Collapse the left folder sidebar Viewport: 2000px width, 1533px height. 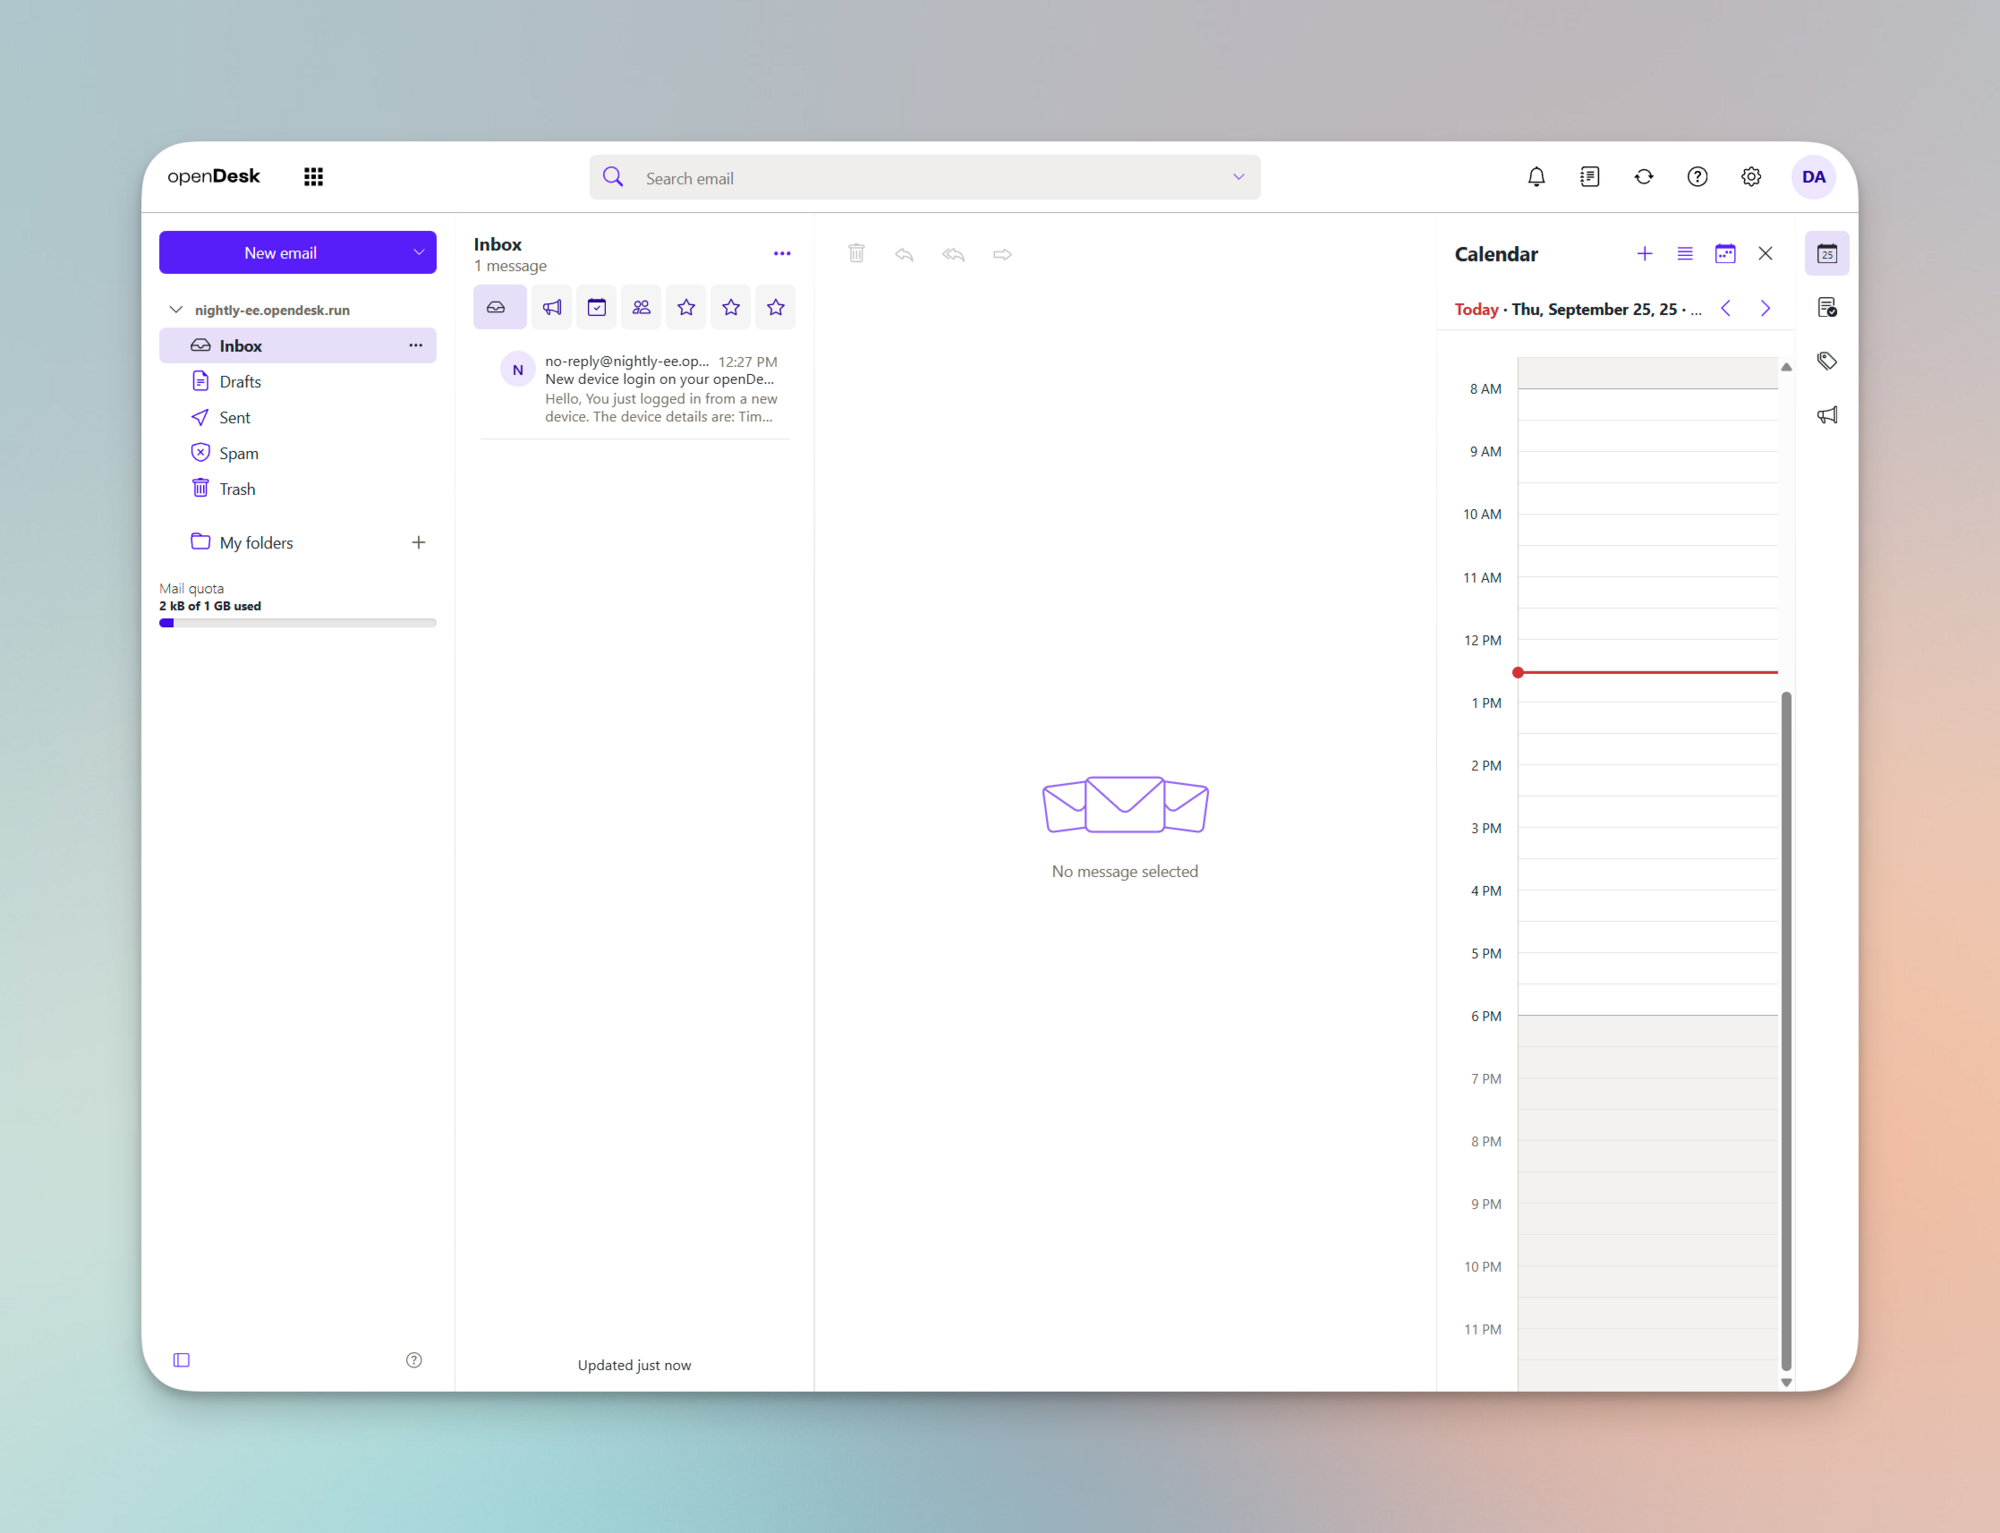181,1359
